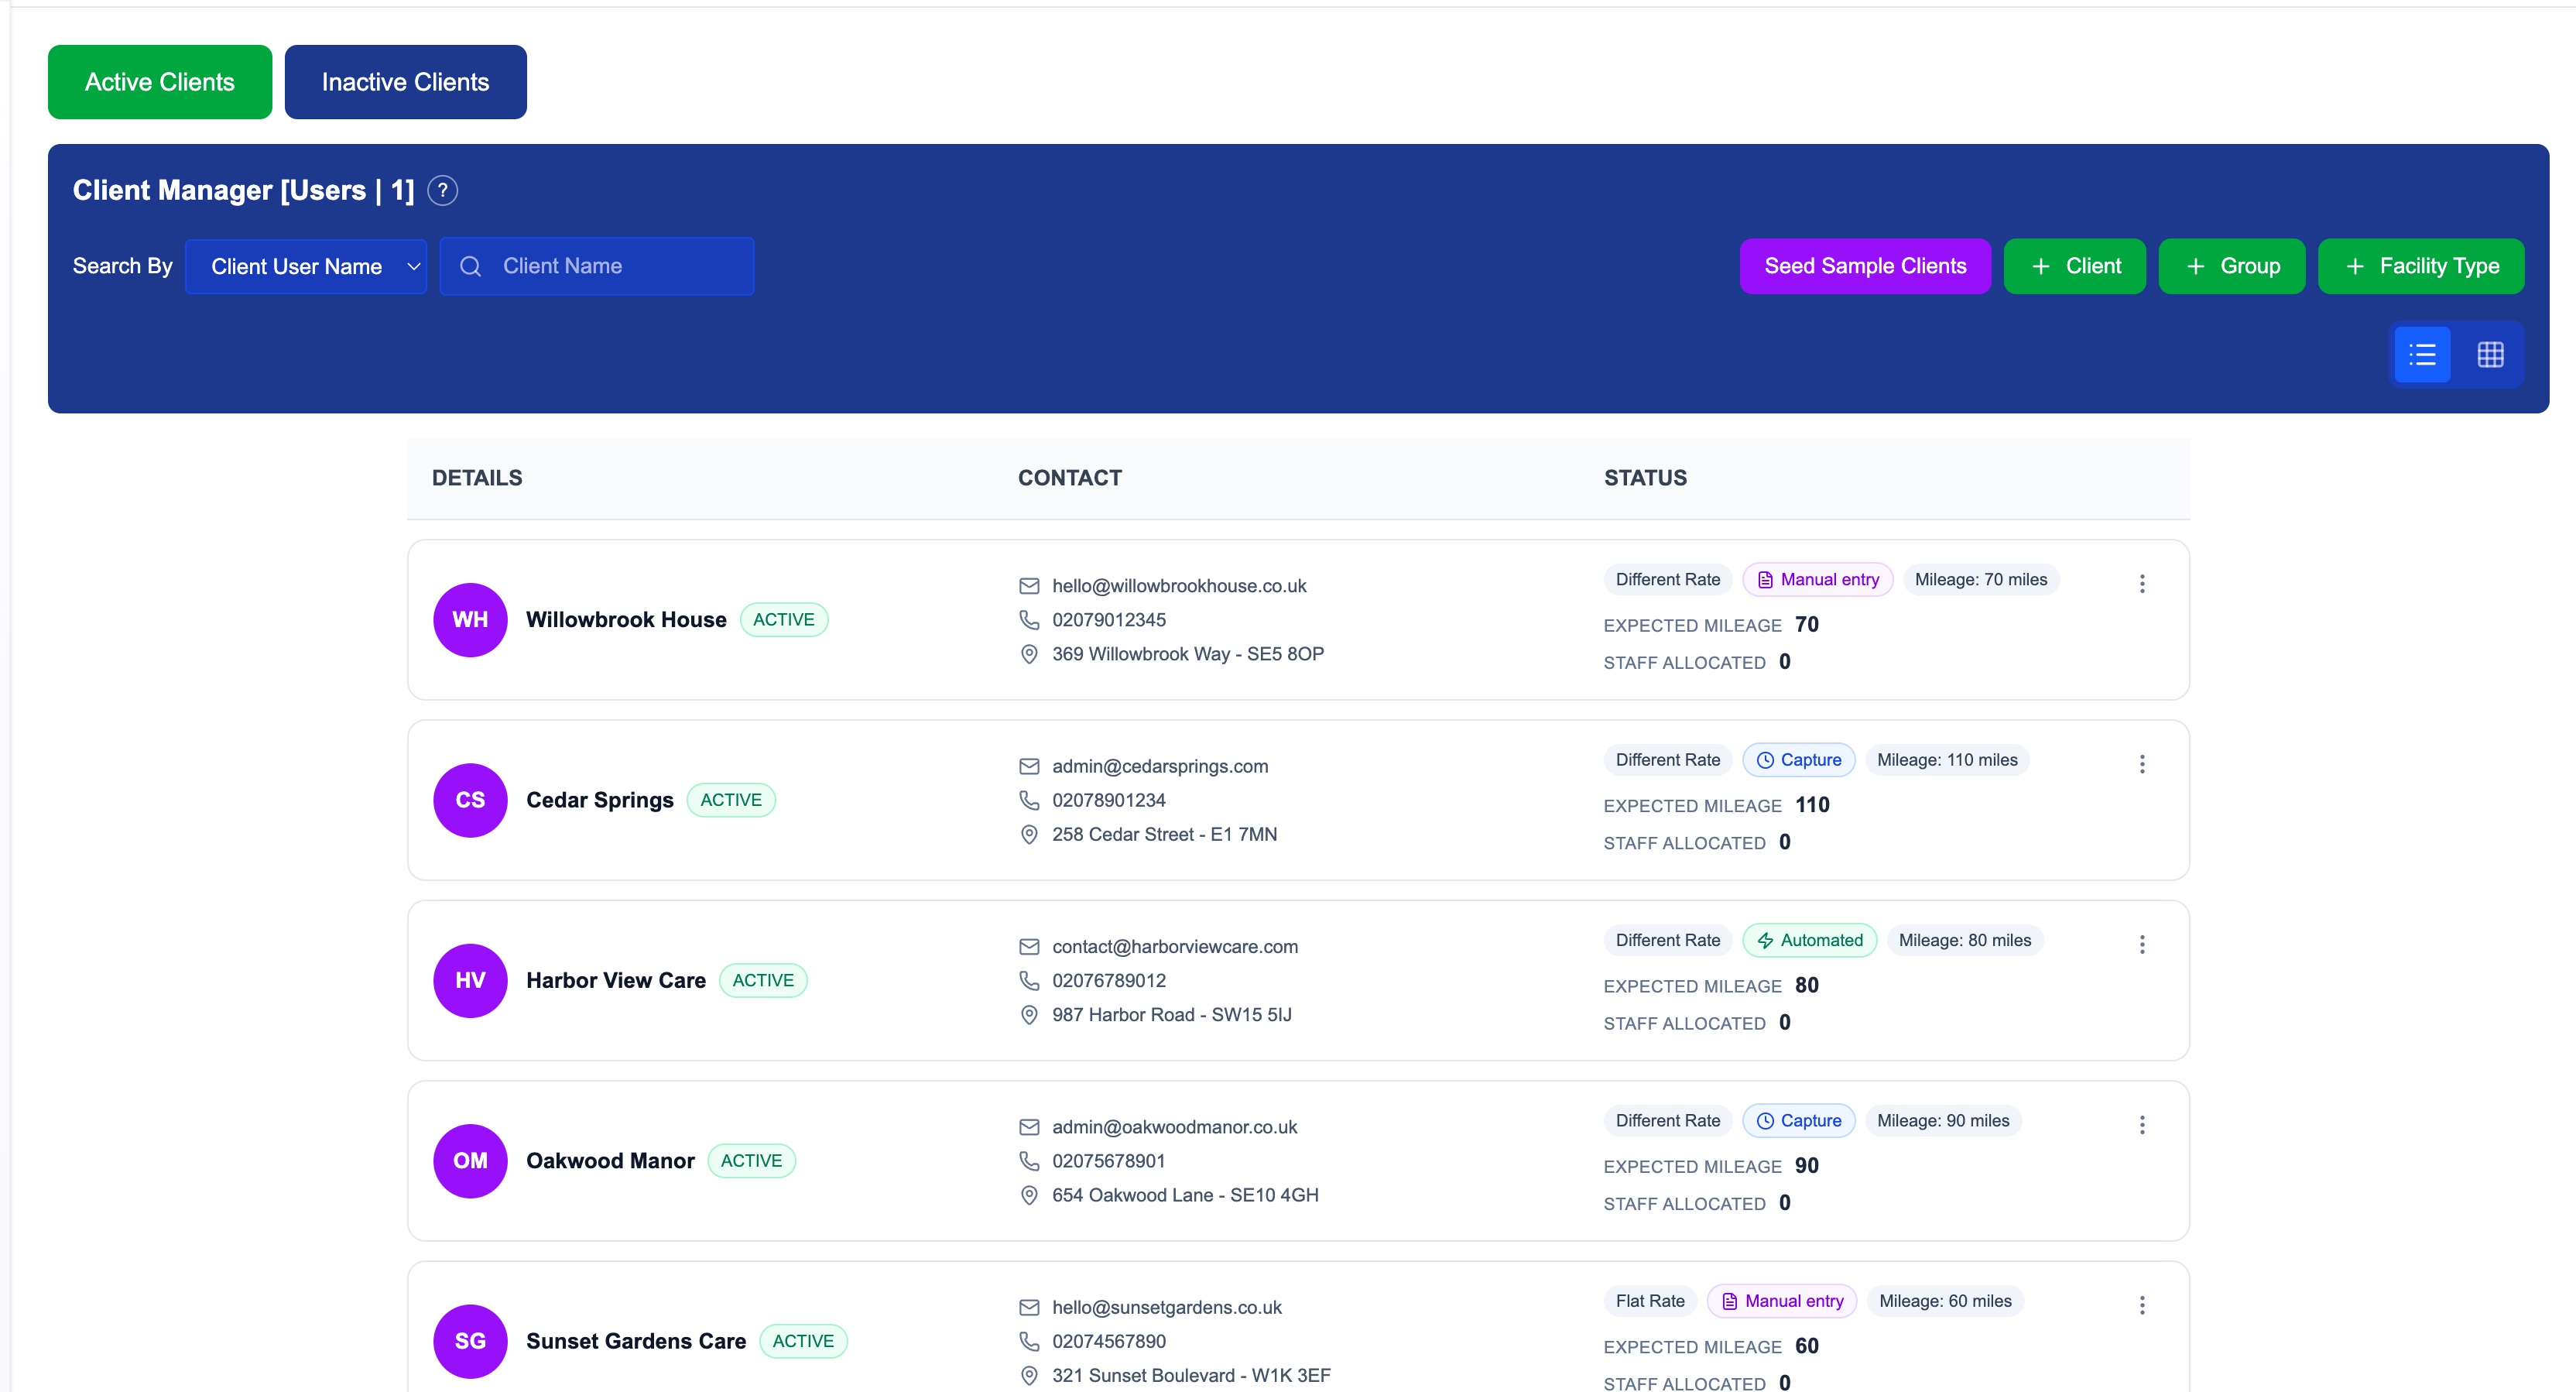Viewport: 2576px width, 1392px height.
Task: Add a new Facility Type
Action: point(2420,266)
